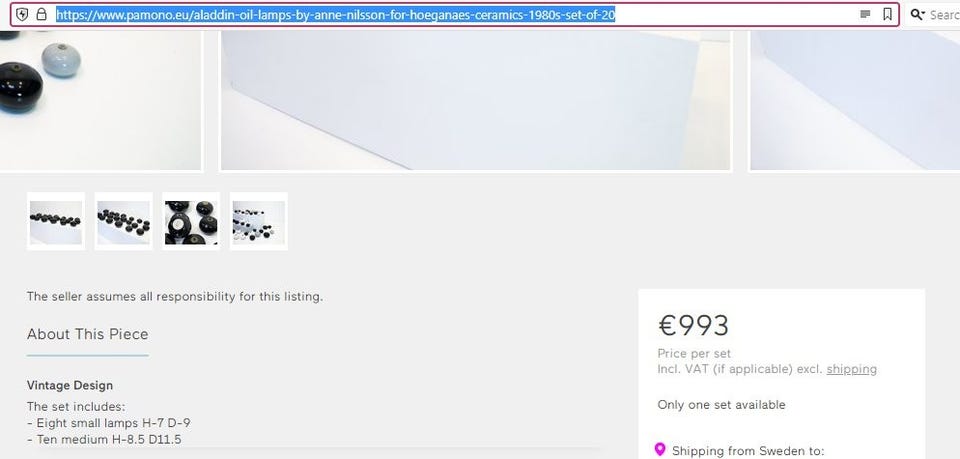The height and width of the screenshot is (459, 960).
Task: Select the third close-up black lamps thumbnail
Action: click(191, 222)
